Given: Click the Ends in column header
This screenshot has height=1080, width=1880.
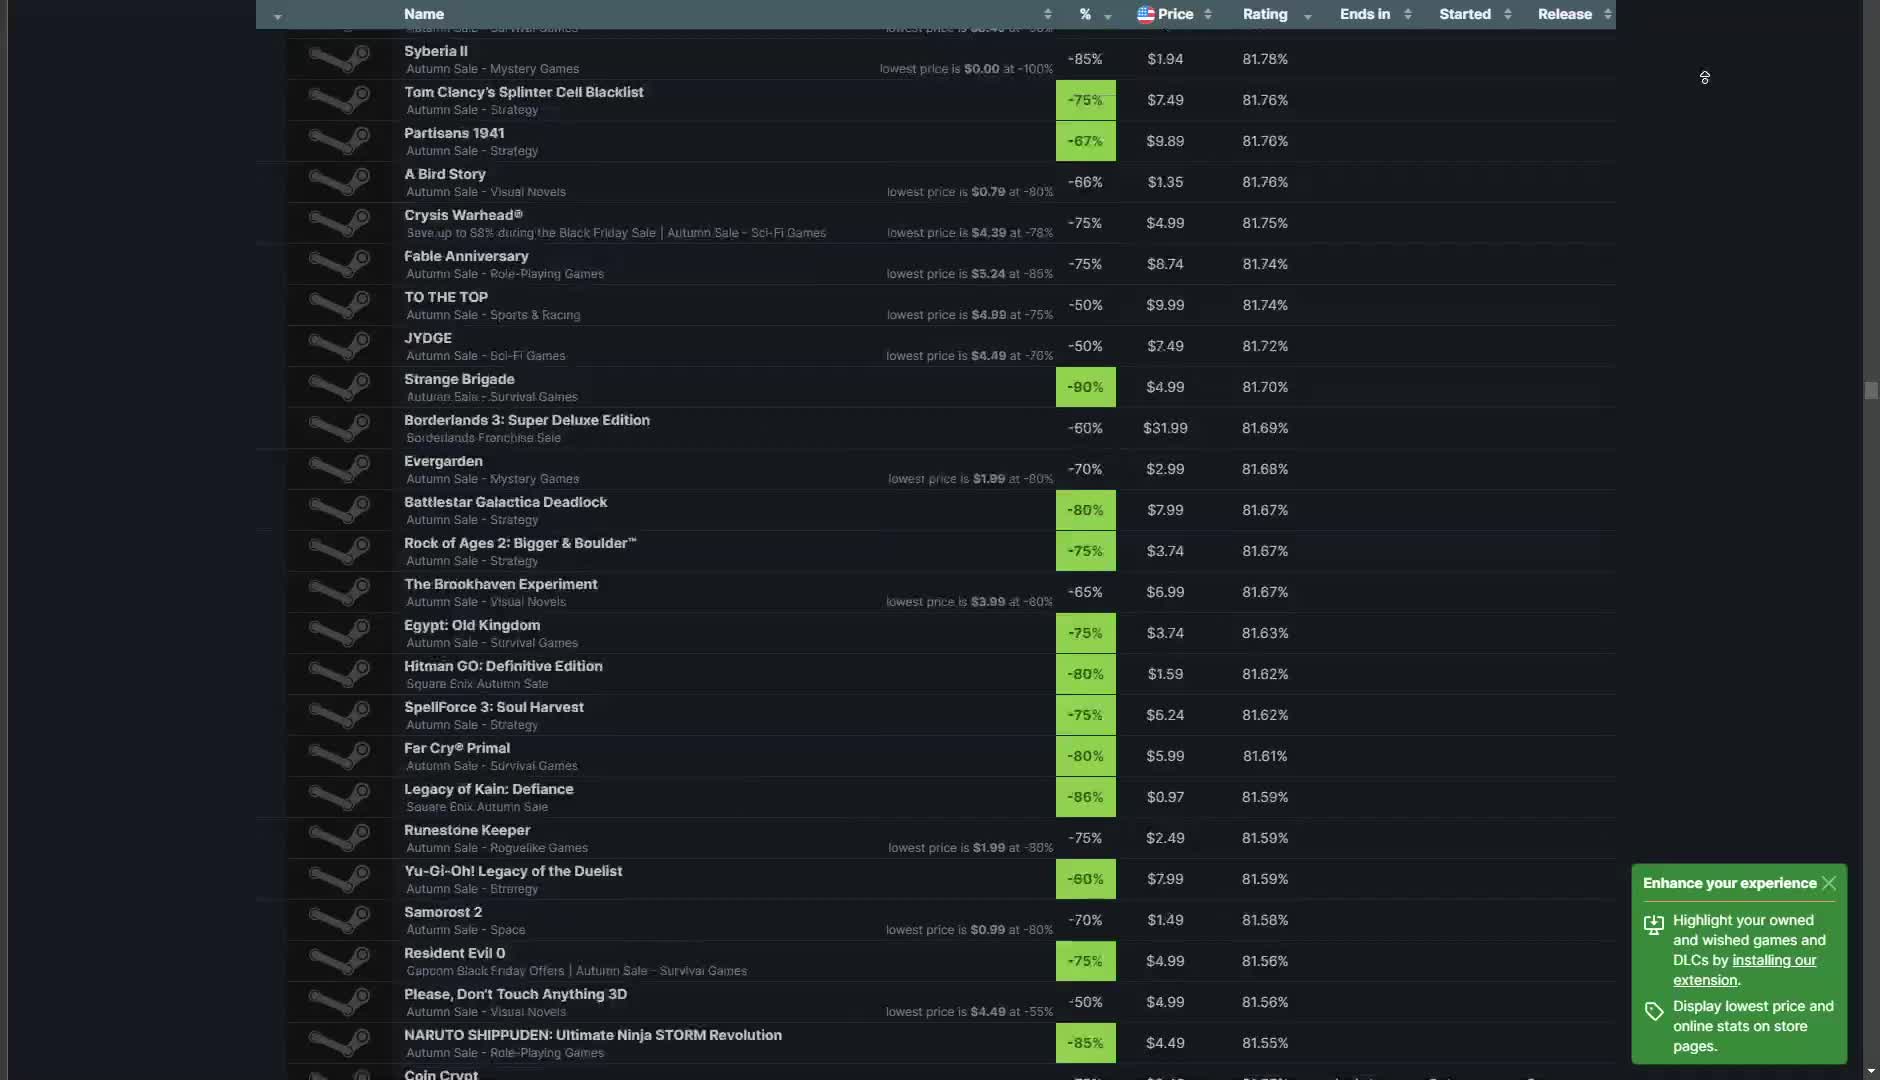Looking at the screenshot, I should [x=1365, y=14].
